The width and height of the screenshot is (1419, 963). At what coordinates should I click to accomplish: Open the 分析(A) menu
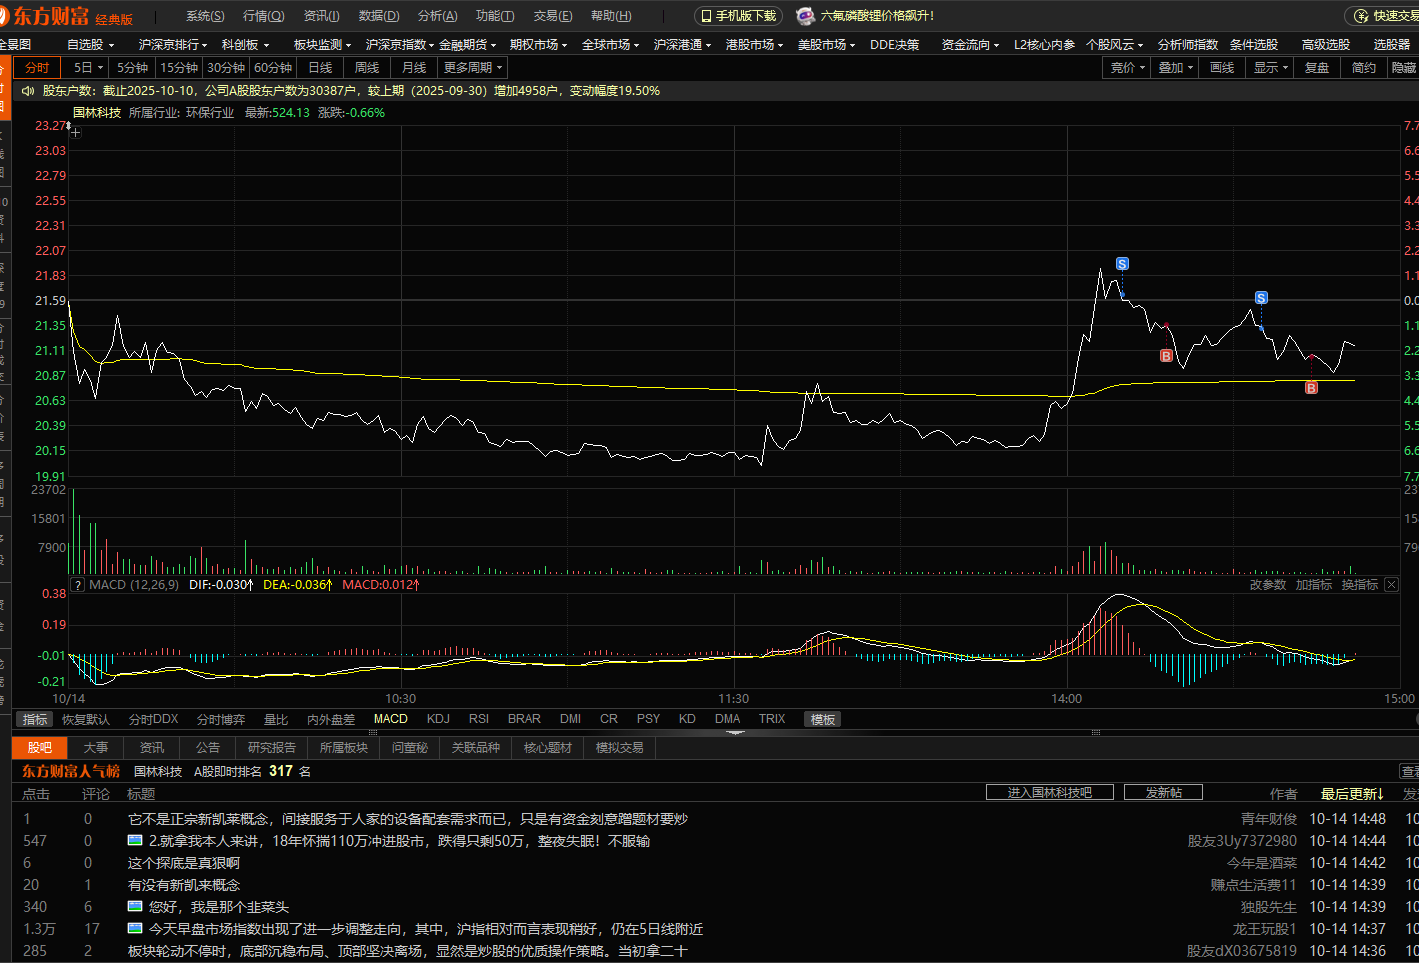[437, 16]
